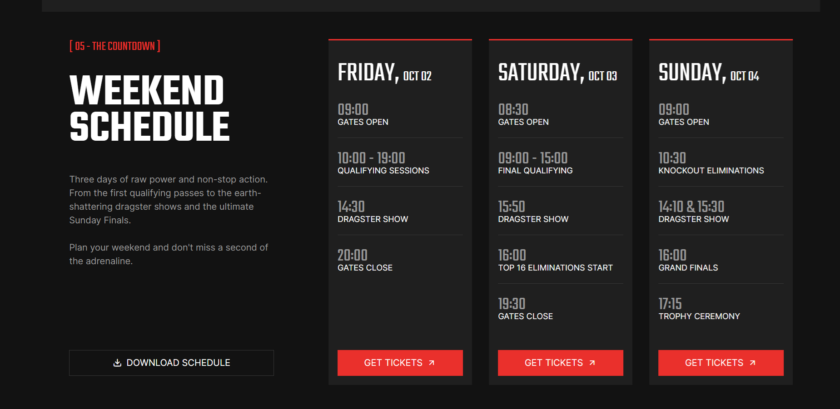Get tickets for Sunday Oct 04
Viewport: 840px width, 409px height.
(x=721, y=363)
